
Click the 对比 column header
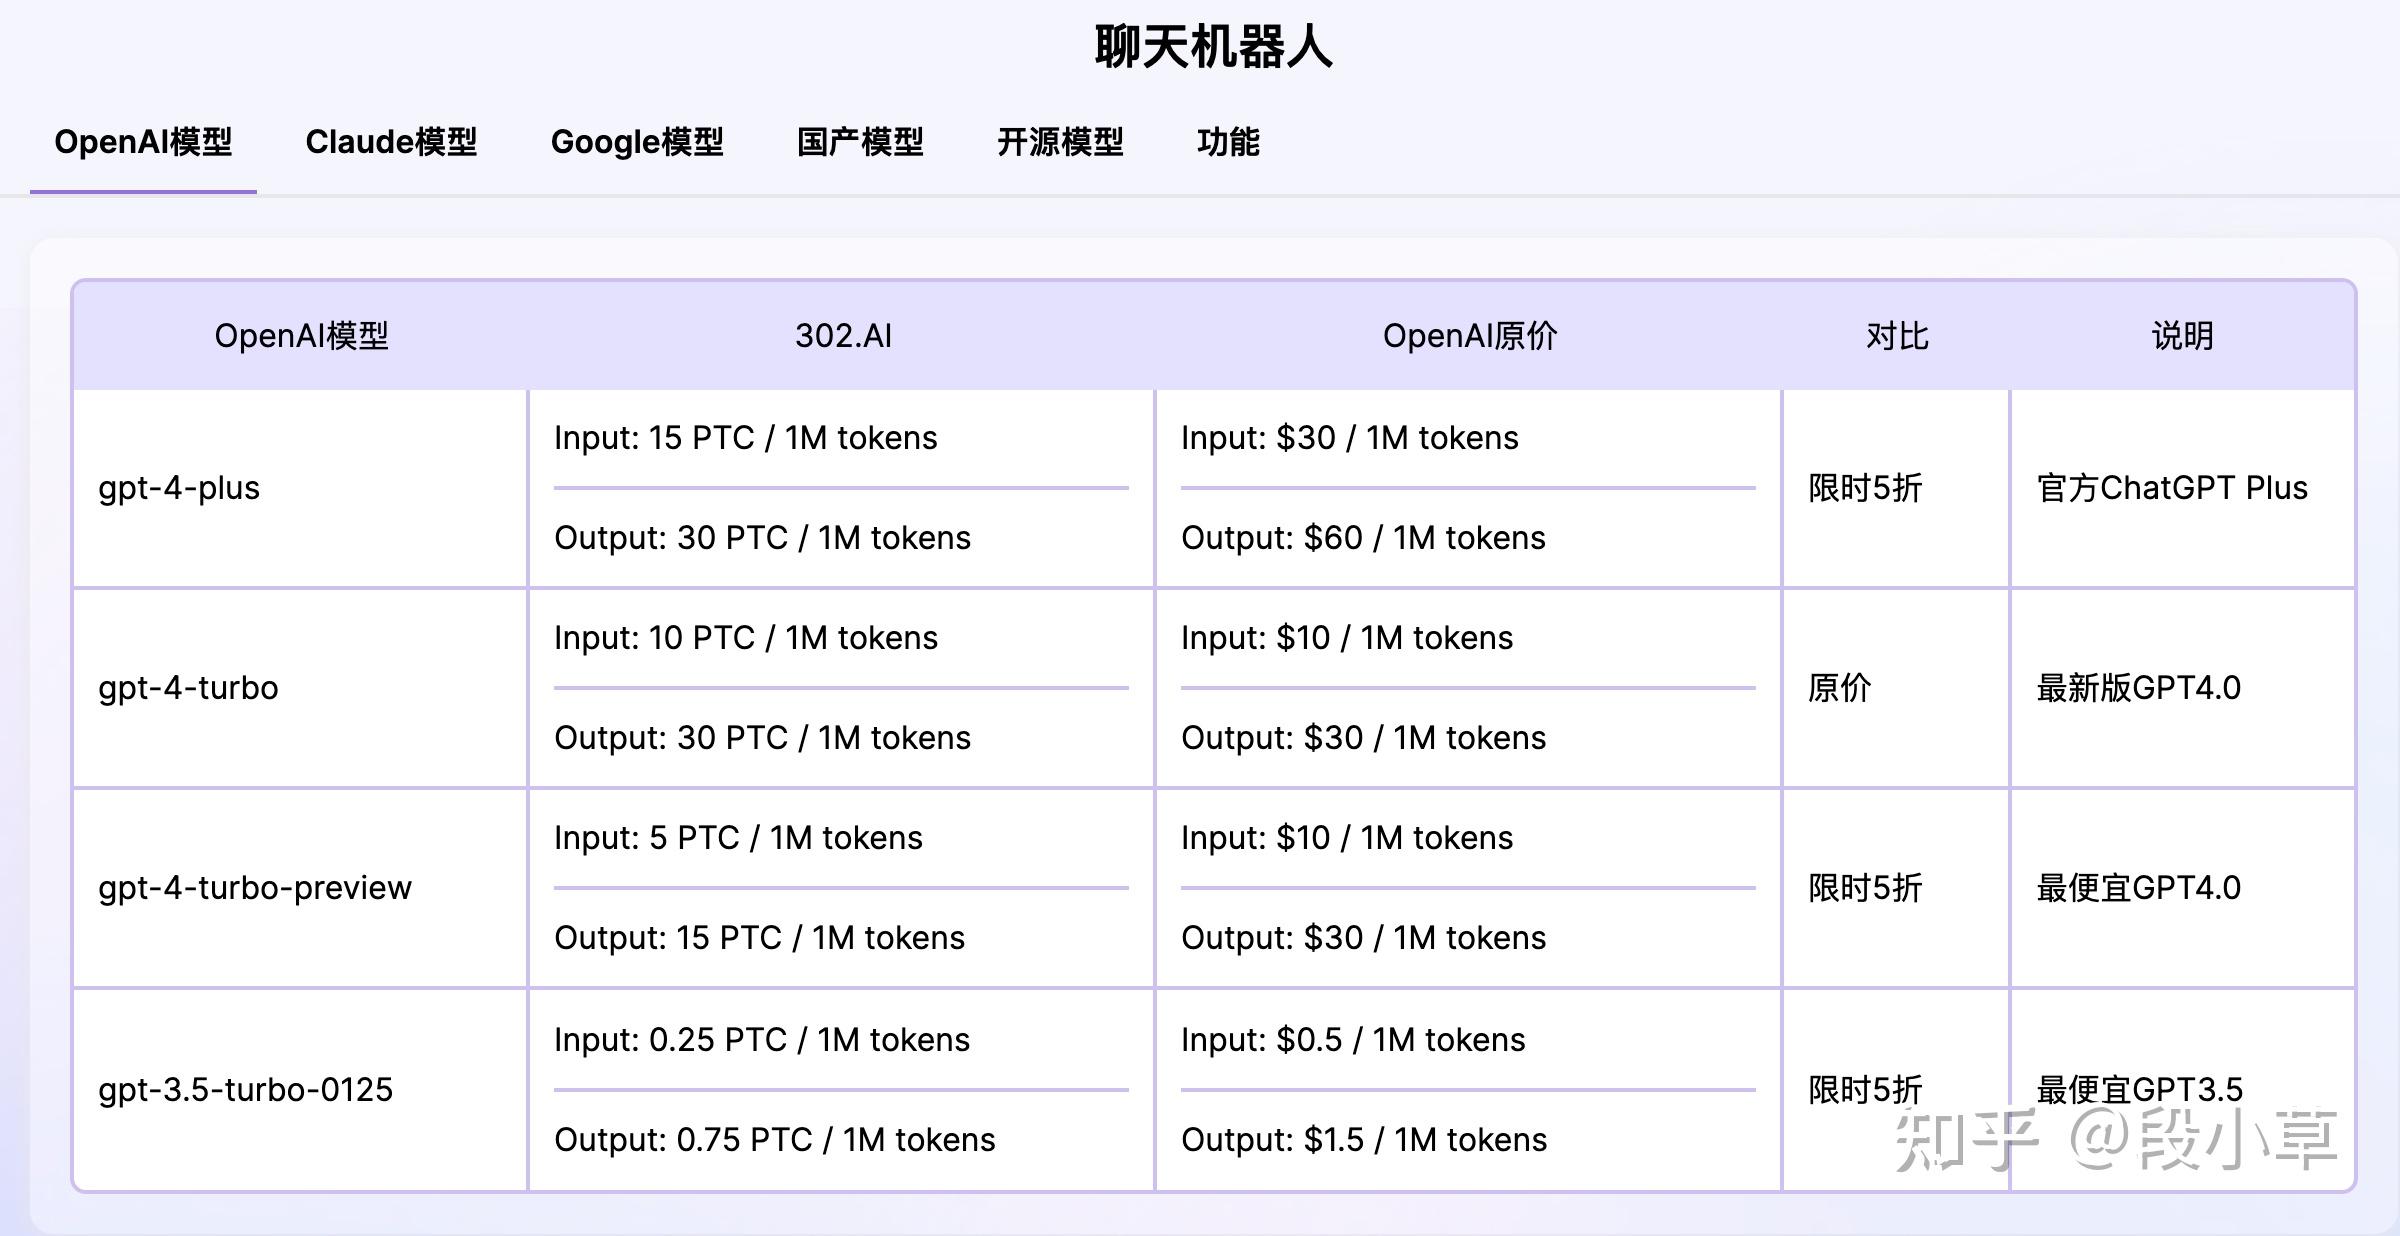click(x=1895, y=336)
